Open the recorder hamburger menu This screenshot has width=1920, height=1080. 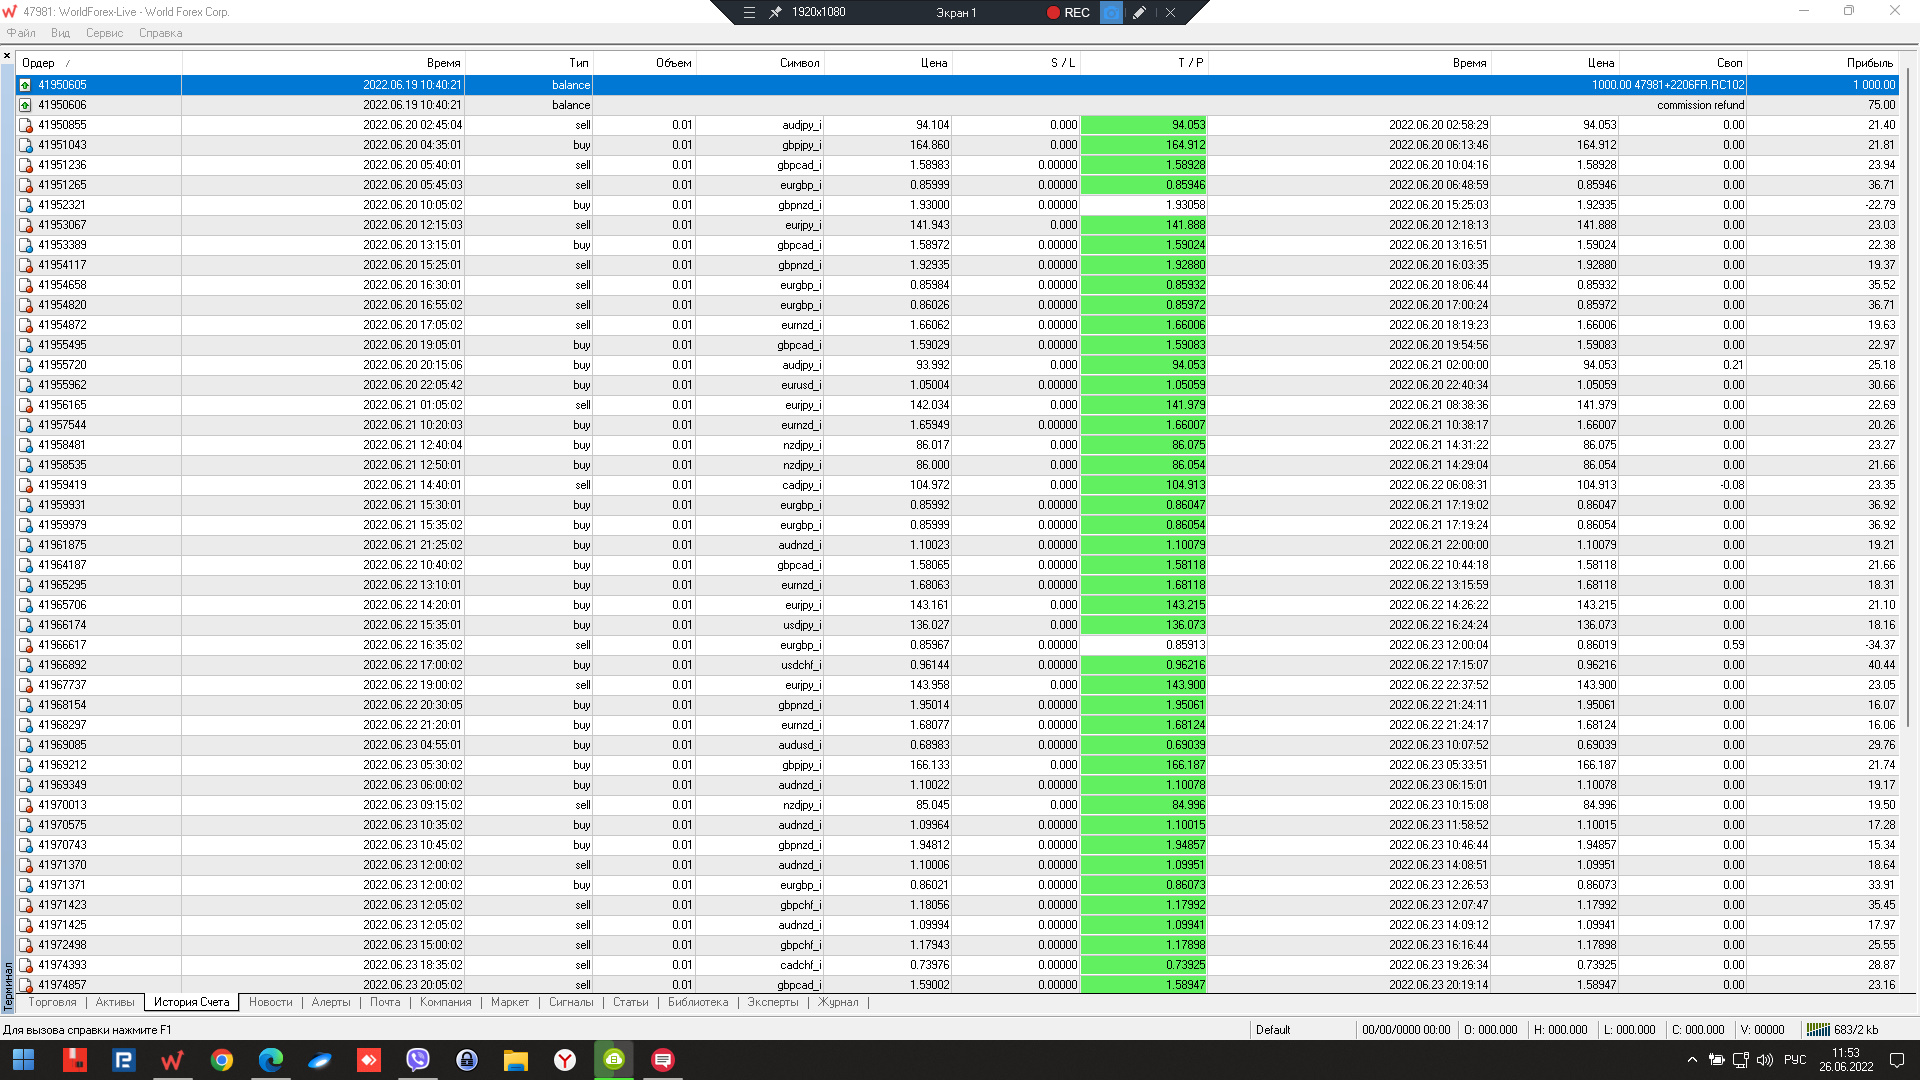pos(749,13)
